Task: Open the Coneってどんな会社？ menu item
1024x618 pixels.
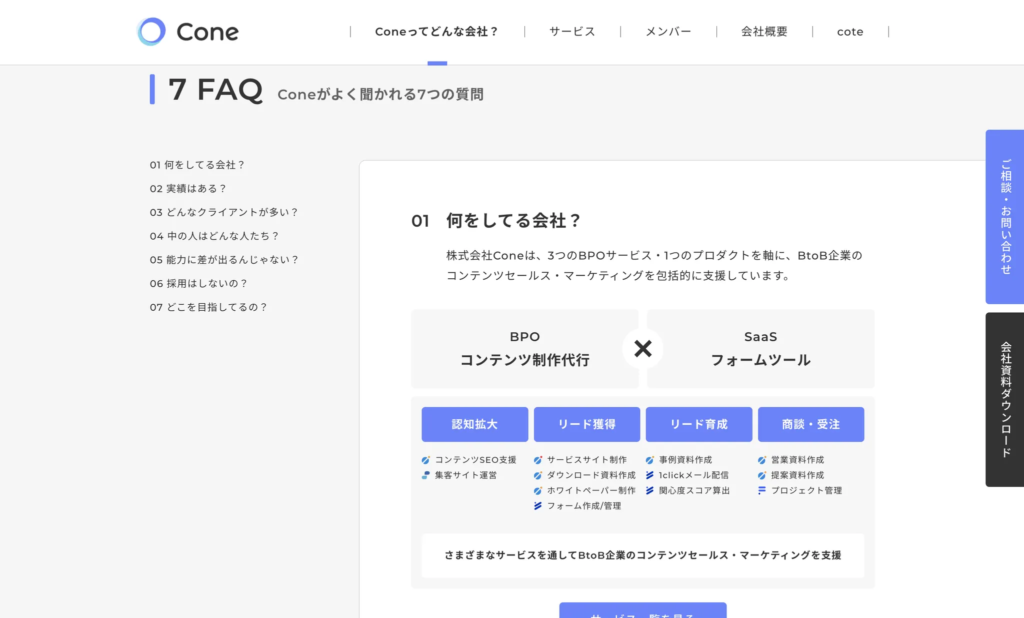Action: pos(436,32)
